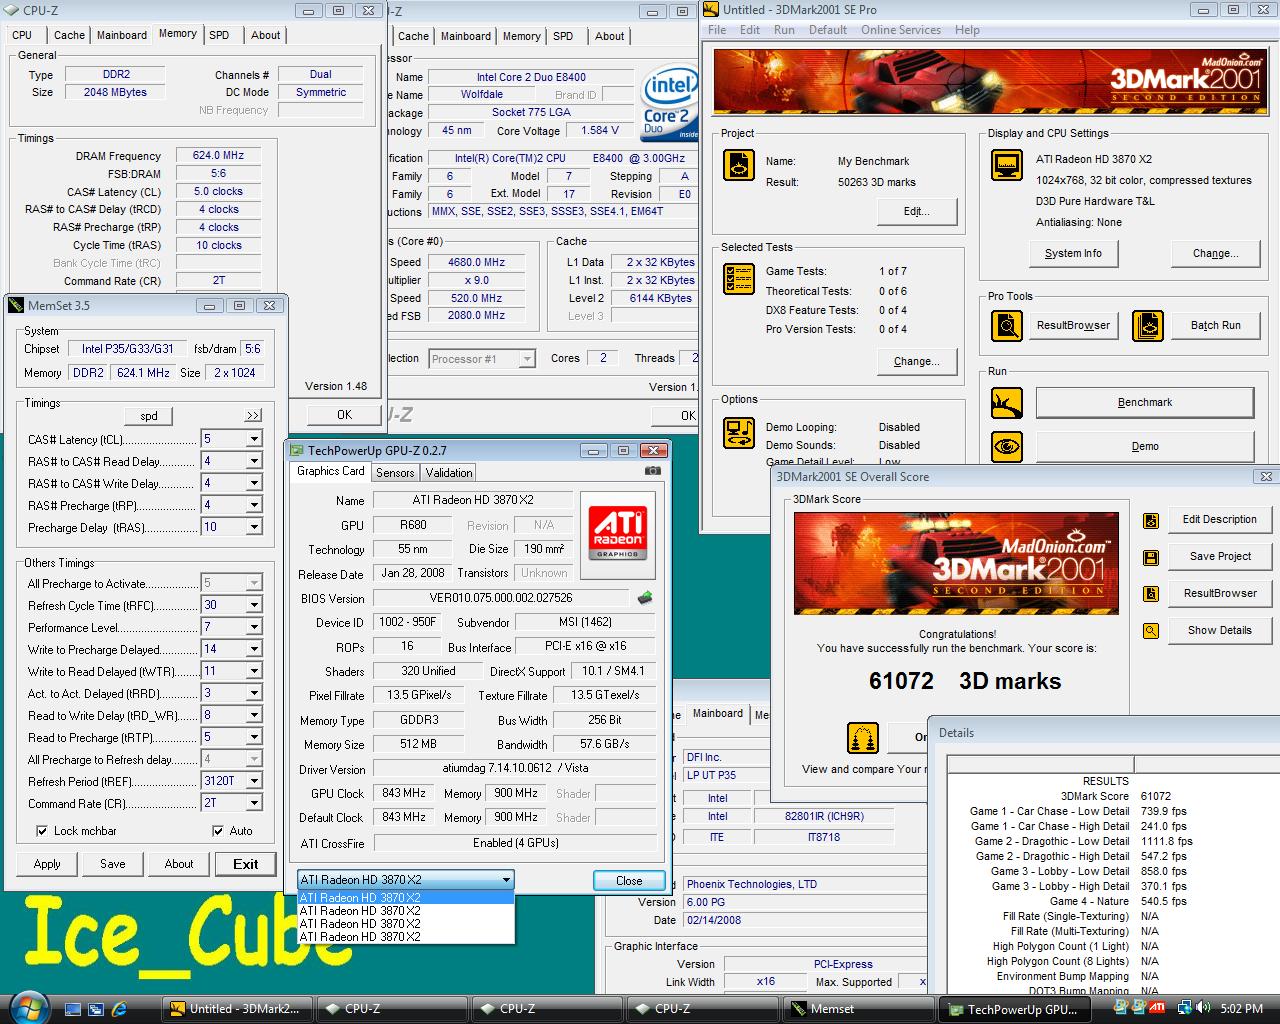Open the CAS# Latency (tCL) dropdown
Image resolution: width=1280 pixels, height=1024 pixels.
pos(254,439)
